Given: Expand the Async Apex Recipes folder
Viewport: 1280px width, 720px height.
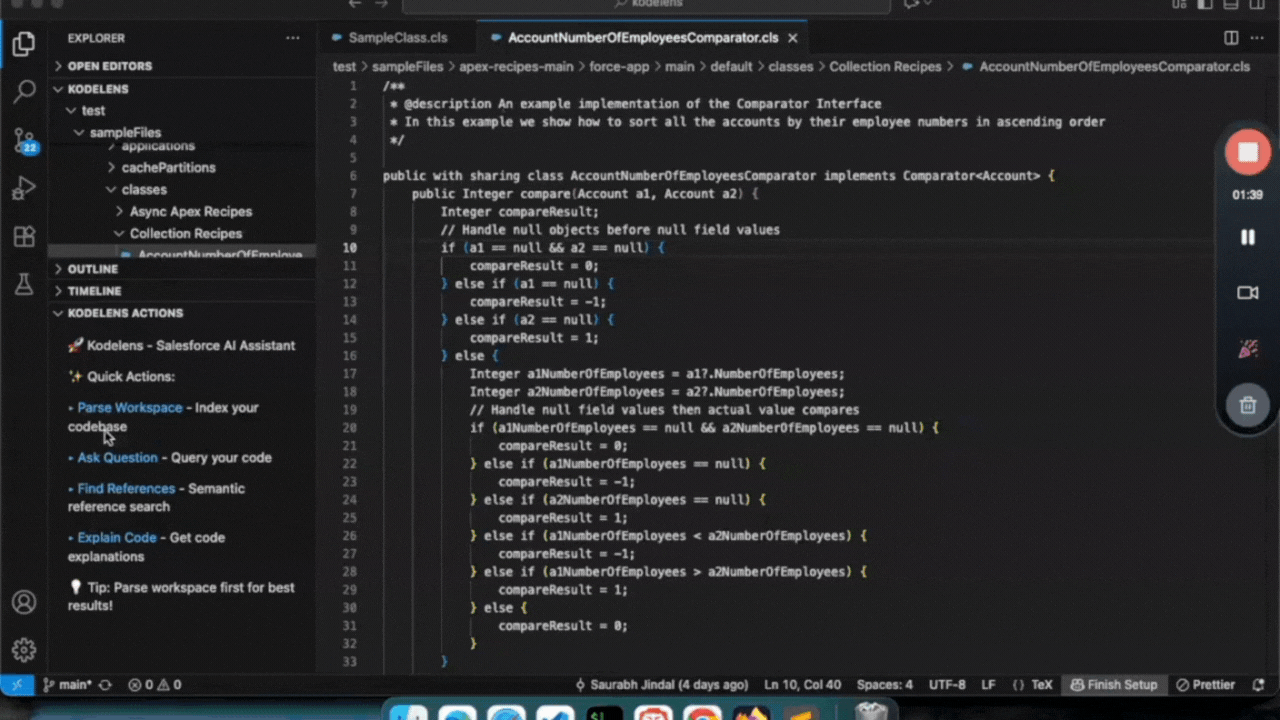Looking at the screenshot, I should pos(190,212).
